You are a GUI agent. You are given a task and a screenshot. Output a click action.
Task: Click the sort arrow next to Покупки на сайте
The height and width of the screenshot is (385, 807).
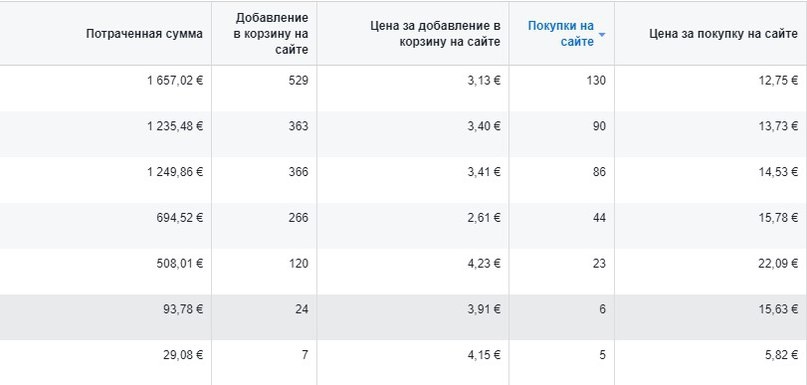tap(602, 35)
